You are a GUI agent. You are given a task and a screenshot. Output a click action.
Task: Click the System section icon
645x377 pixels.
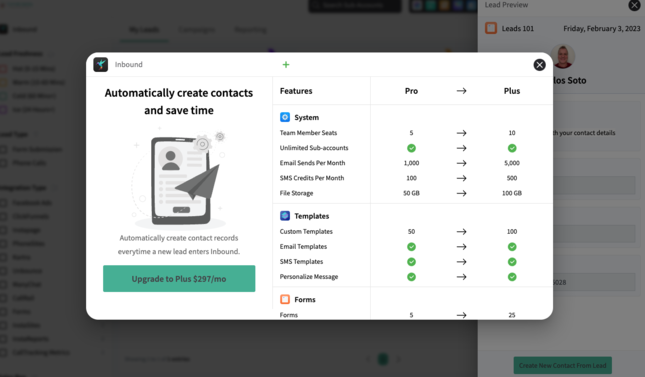[285, 117]
